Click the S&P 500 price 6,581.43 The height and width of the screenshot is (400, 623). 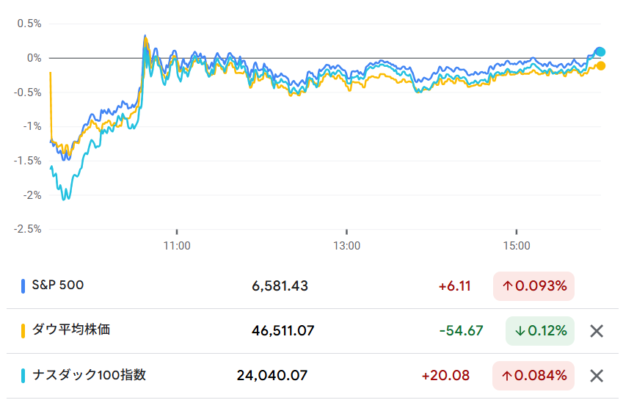(x=280, y=286)
